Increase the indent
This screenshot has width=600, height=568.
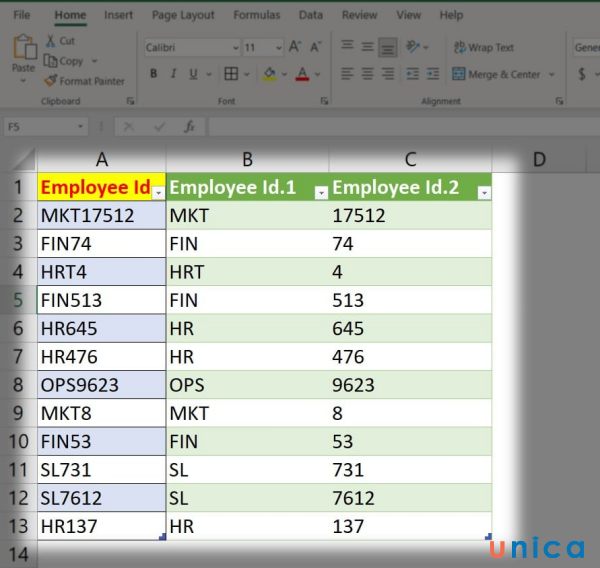433,73
